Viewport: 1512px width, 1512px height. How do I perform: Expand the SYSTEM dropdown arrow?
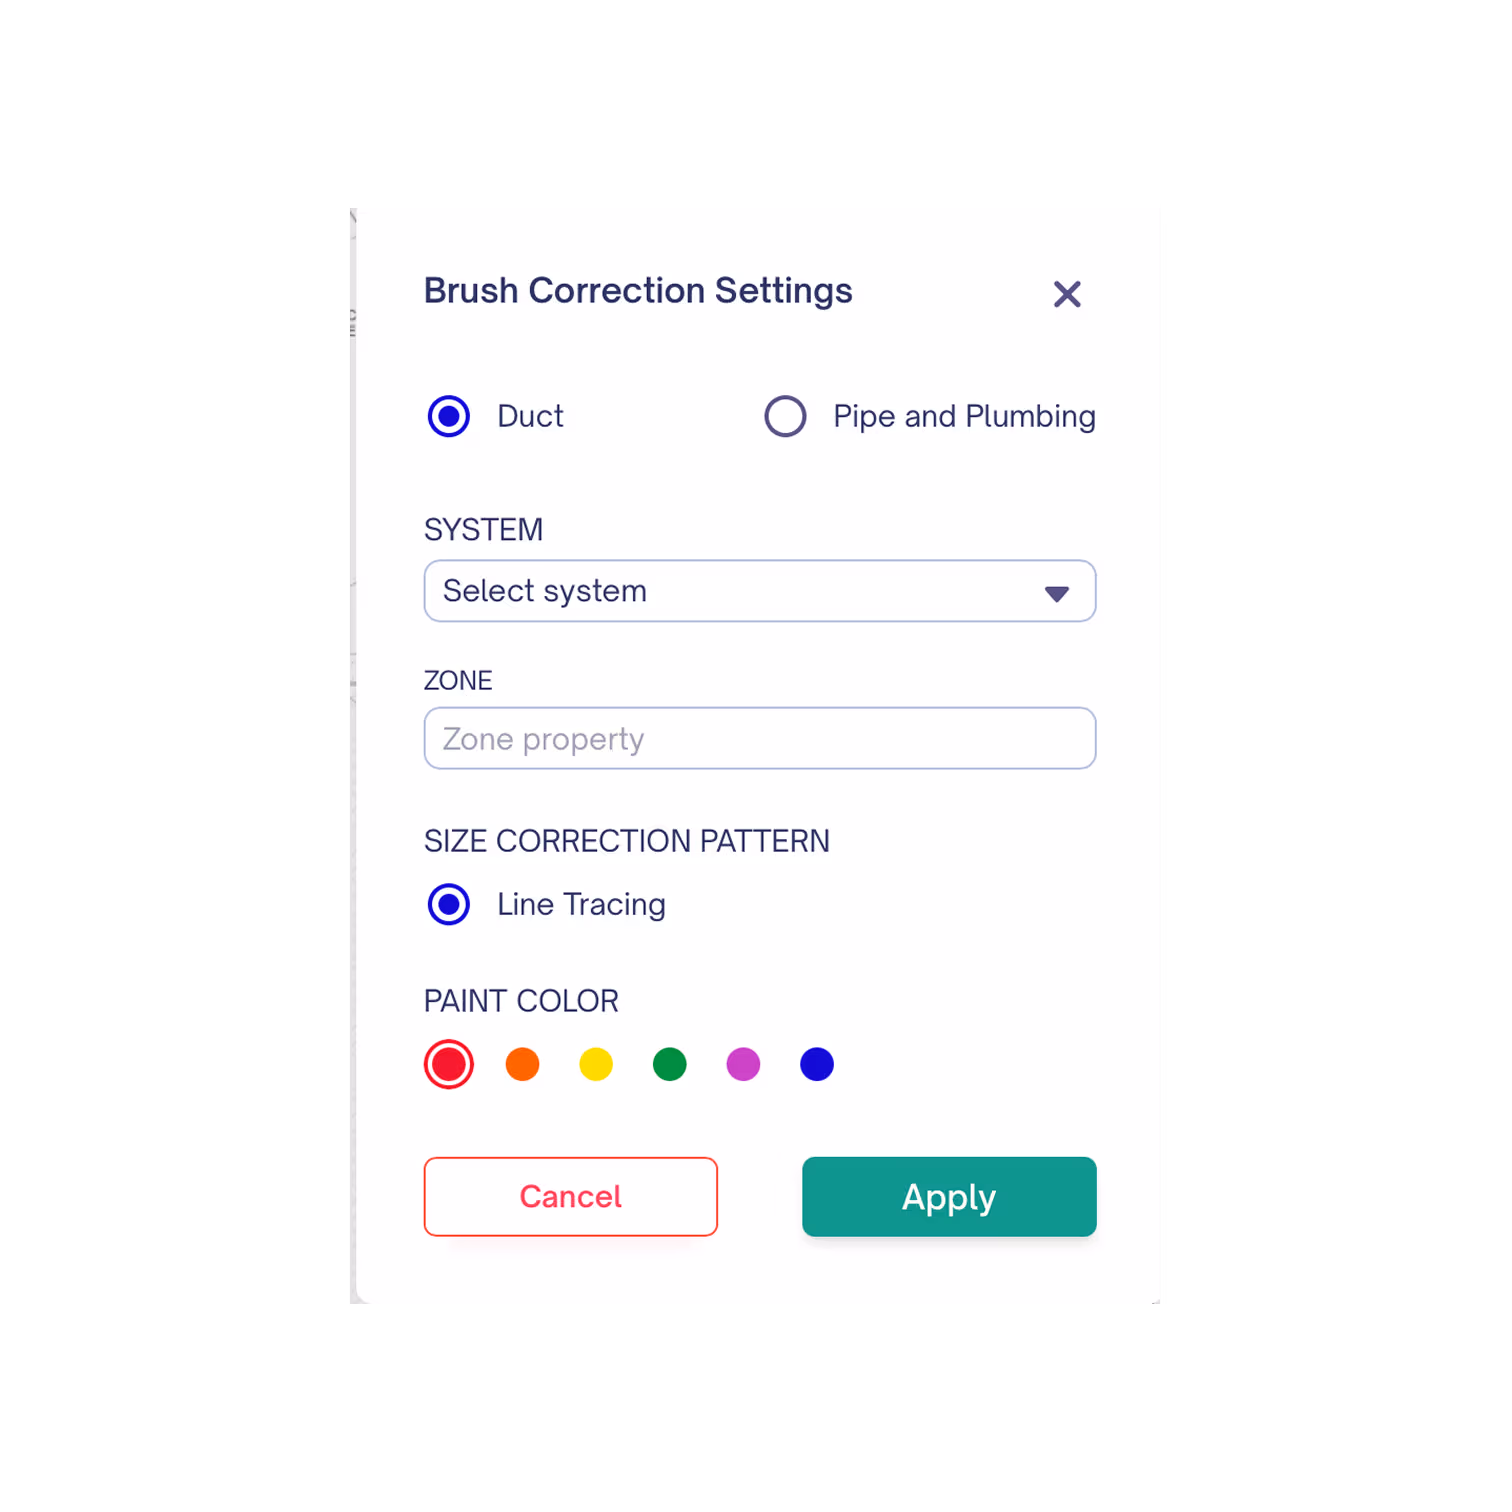click(x=1057, y=594)
